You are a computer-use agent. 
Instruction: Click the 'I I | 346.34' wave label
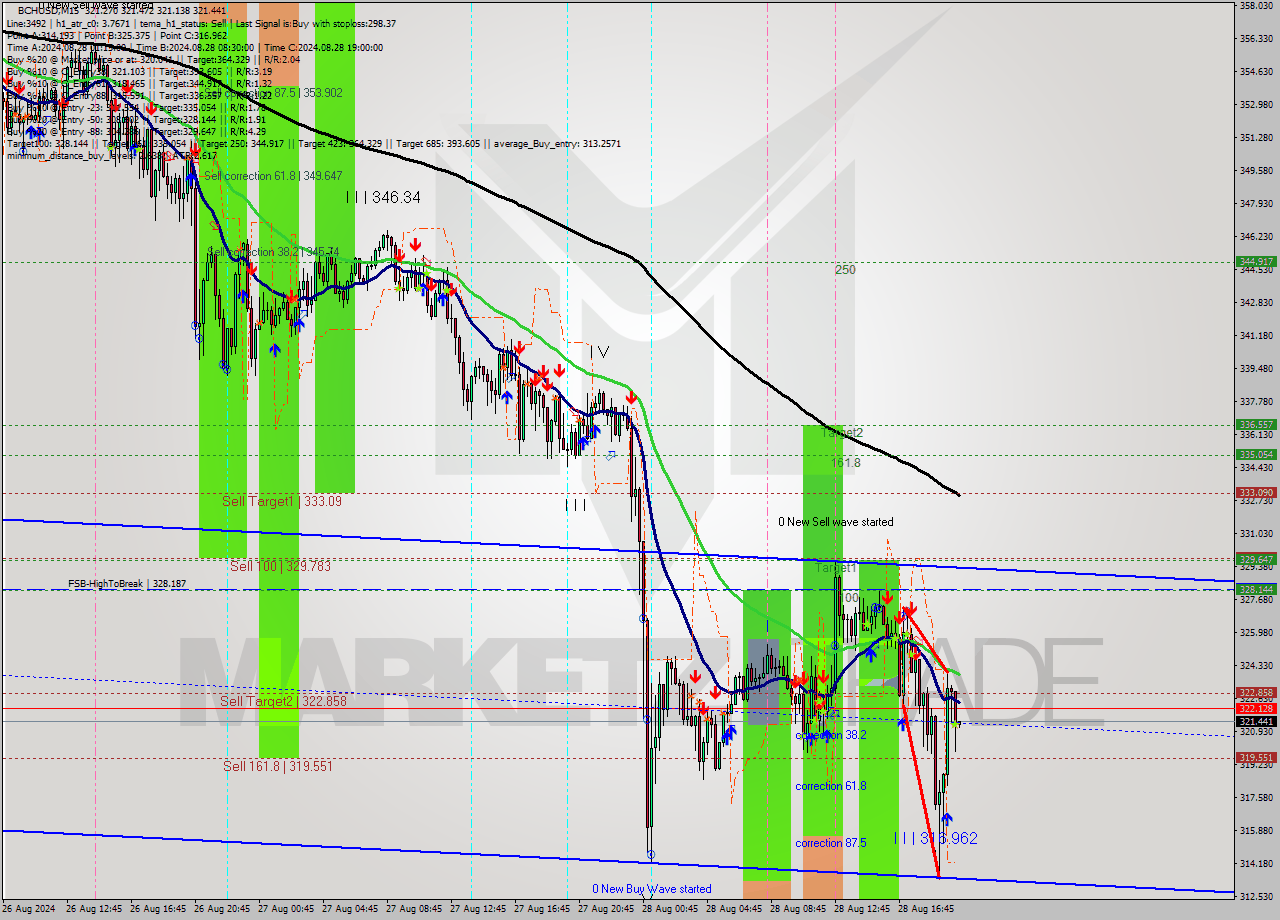tap(383, 198)
